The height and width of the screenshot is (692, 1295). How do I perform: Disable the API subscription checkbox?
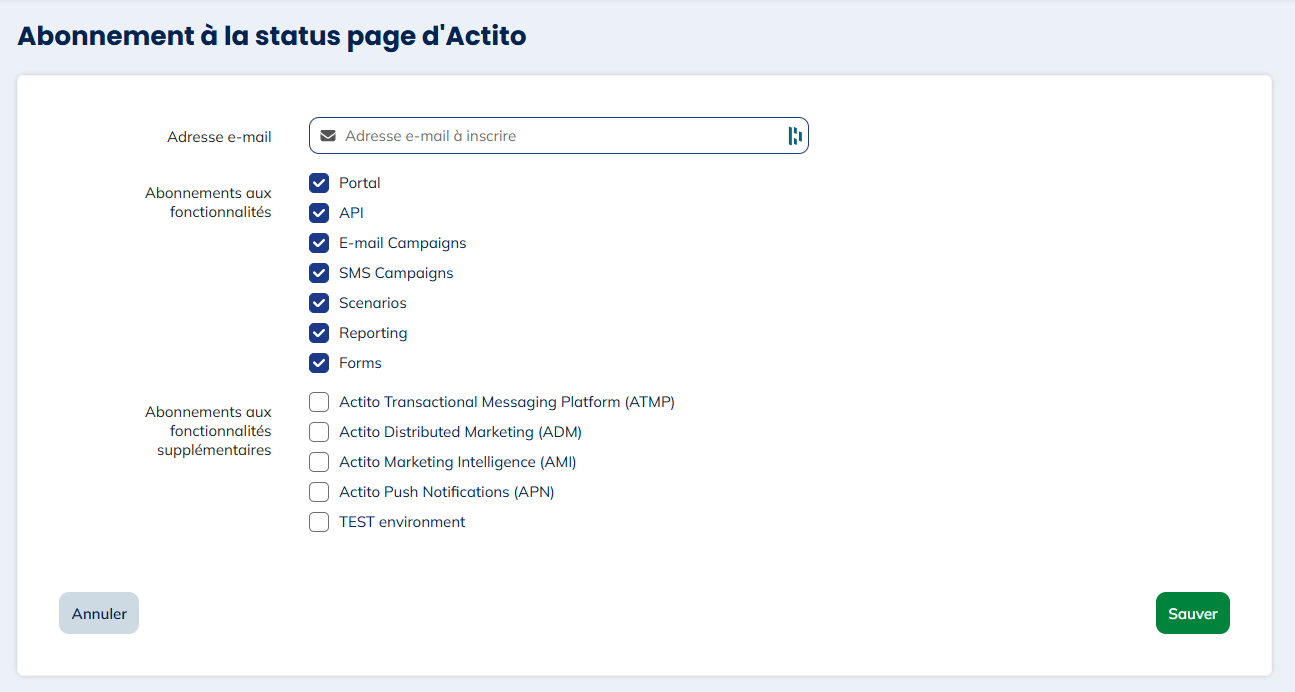(319, 213)
